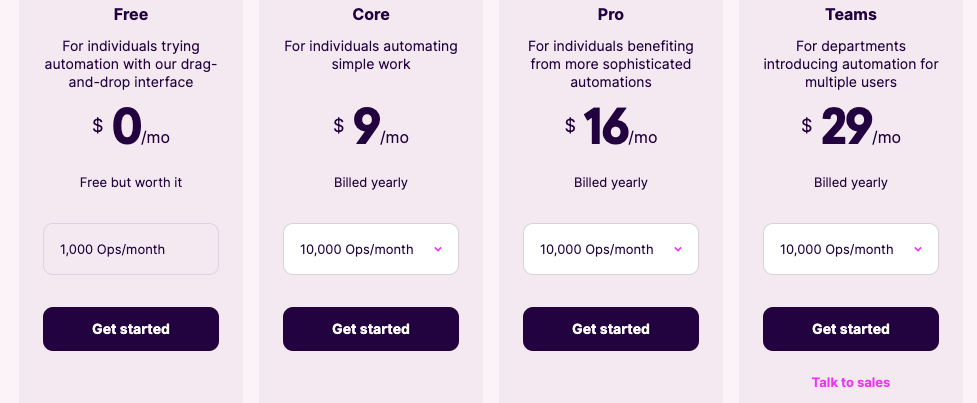
Task: Click Get started under the Pro plan
Action: click(611, 329)
